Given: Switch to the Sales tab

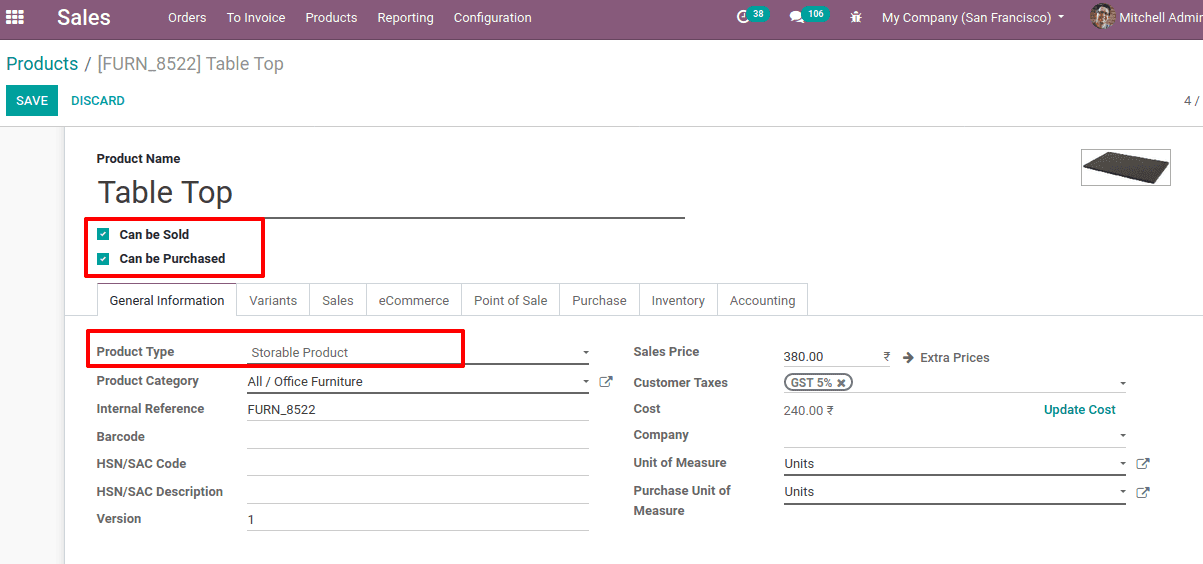Looking at the screenshot, I should click(338, 300).
